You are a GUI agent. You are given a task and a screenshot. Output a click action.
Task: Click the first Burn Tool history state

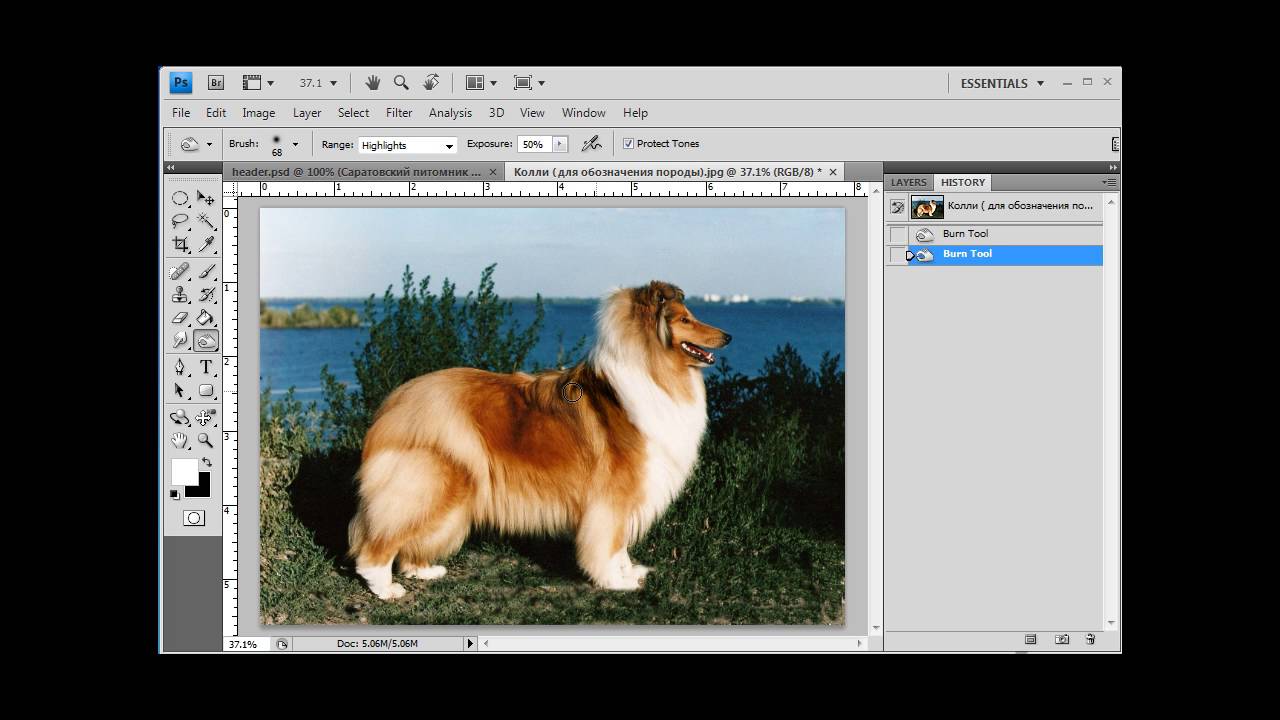click(x=965, y=234)
